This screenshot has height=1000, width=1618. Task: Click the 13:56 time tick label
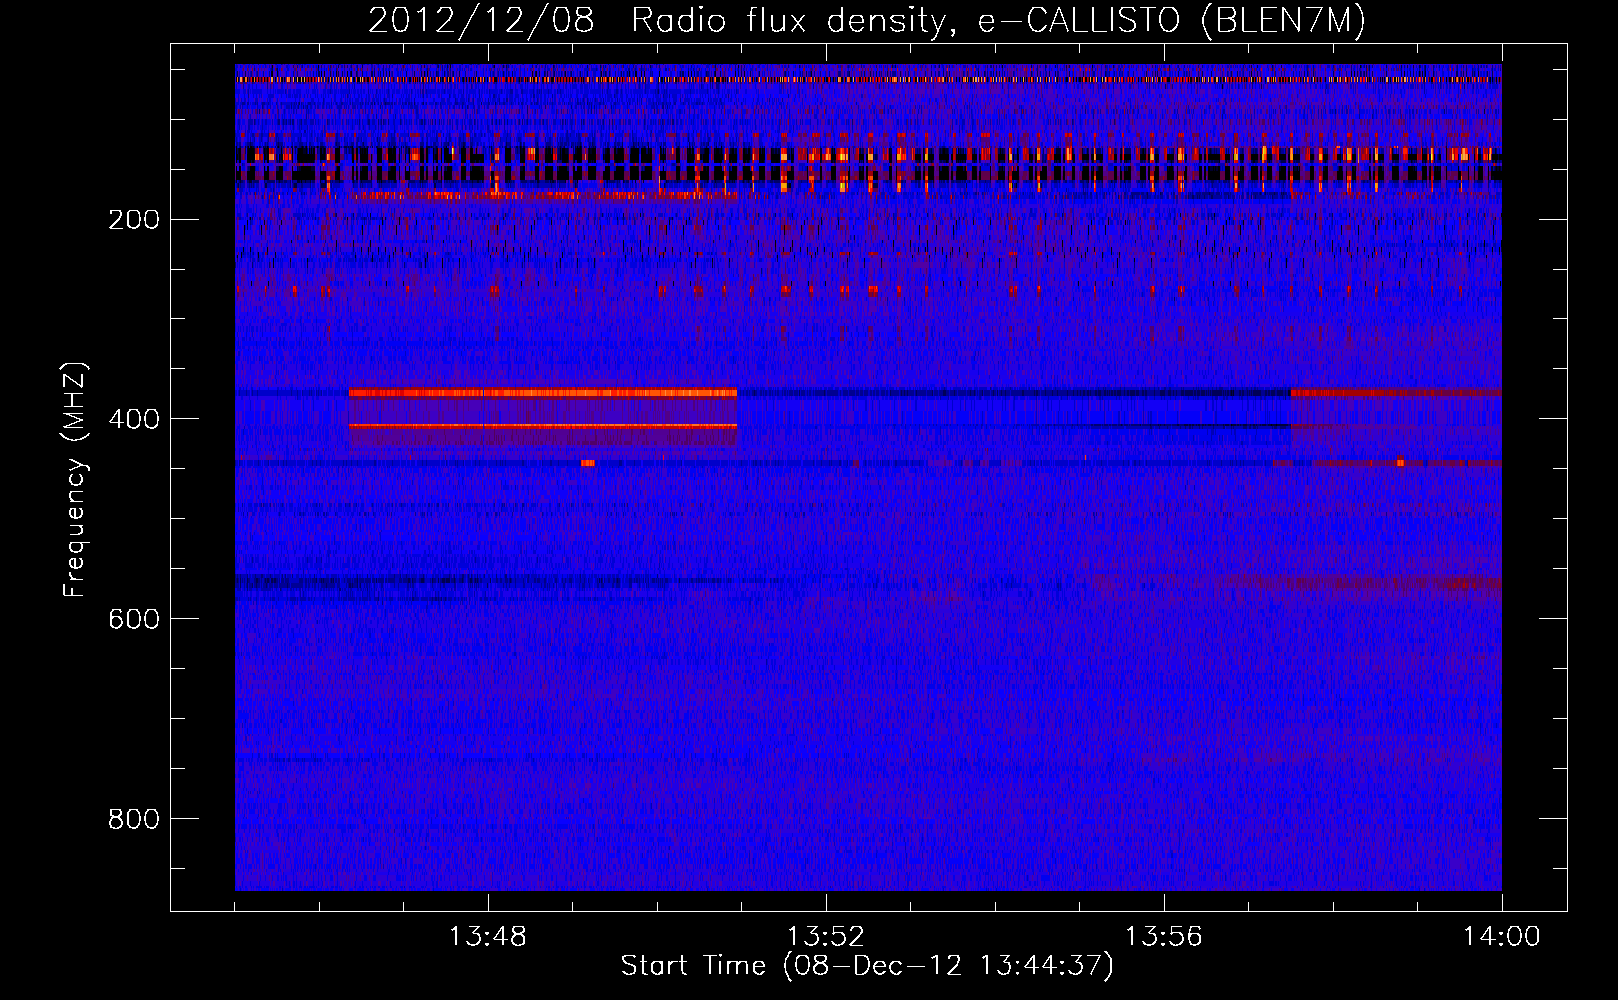point(1164,937)
